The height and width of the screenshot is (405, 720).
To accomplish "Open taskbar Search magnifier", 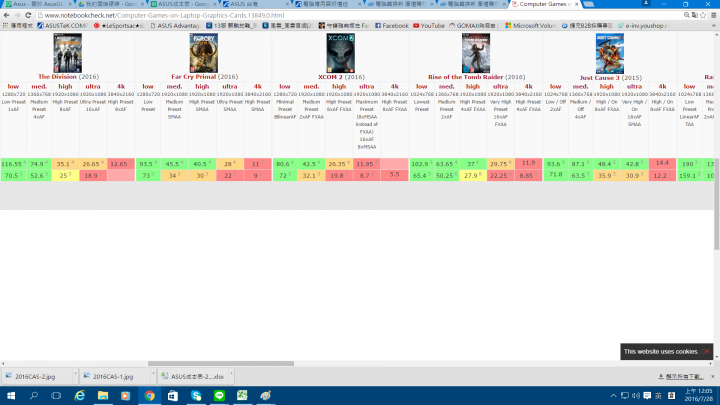I will pos(34,395).
